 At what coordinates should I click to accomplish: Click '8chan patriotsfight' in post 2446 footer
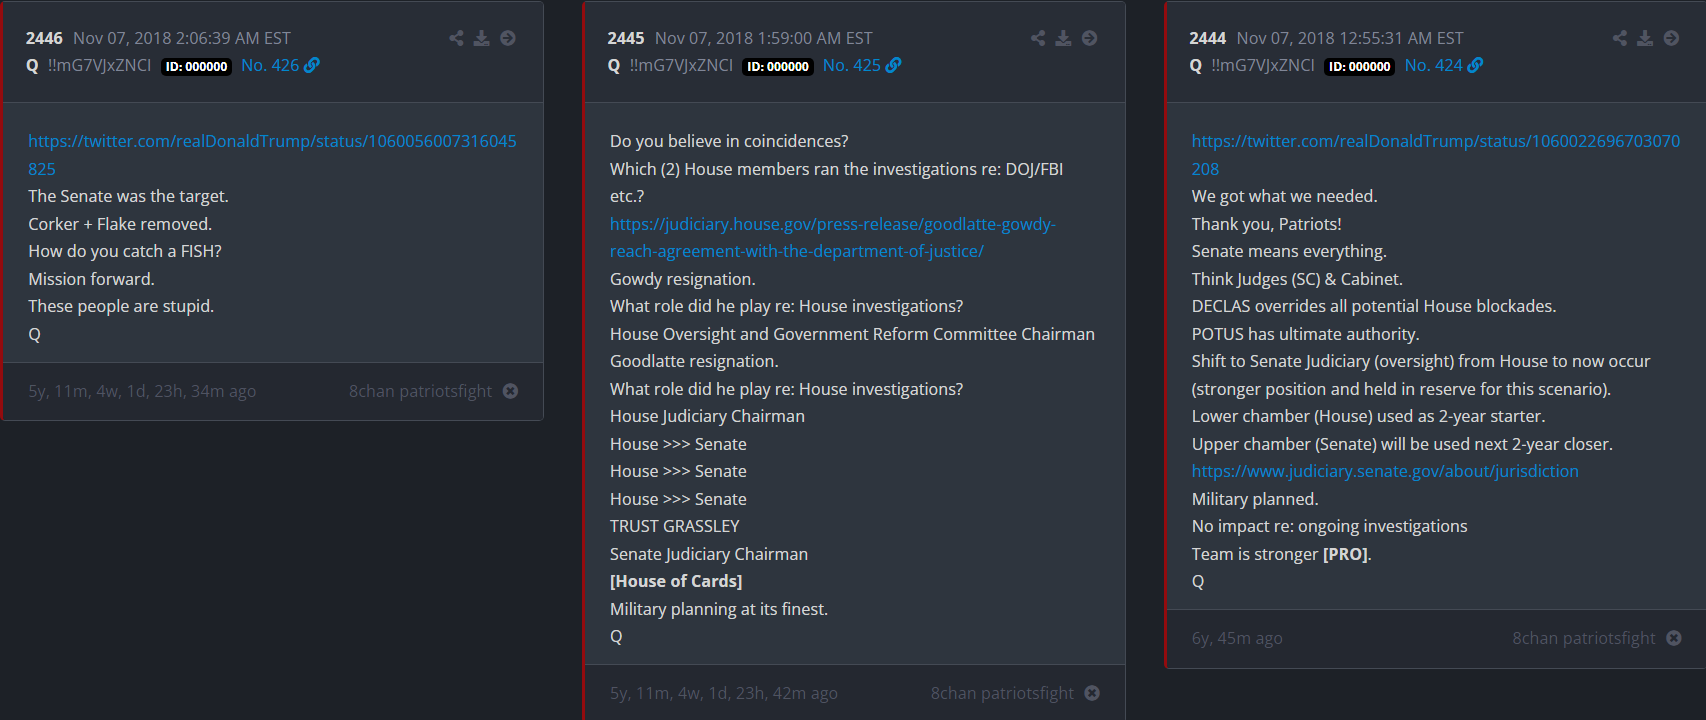(x=420, y=391)
